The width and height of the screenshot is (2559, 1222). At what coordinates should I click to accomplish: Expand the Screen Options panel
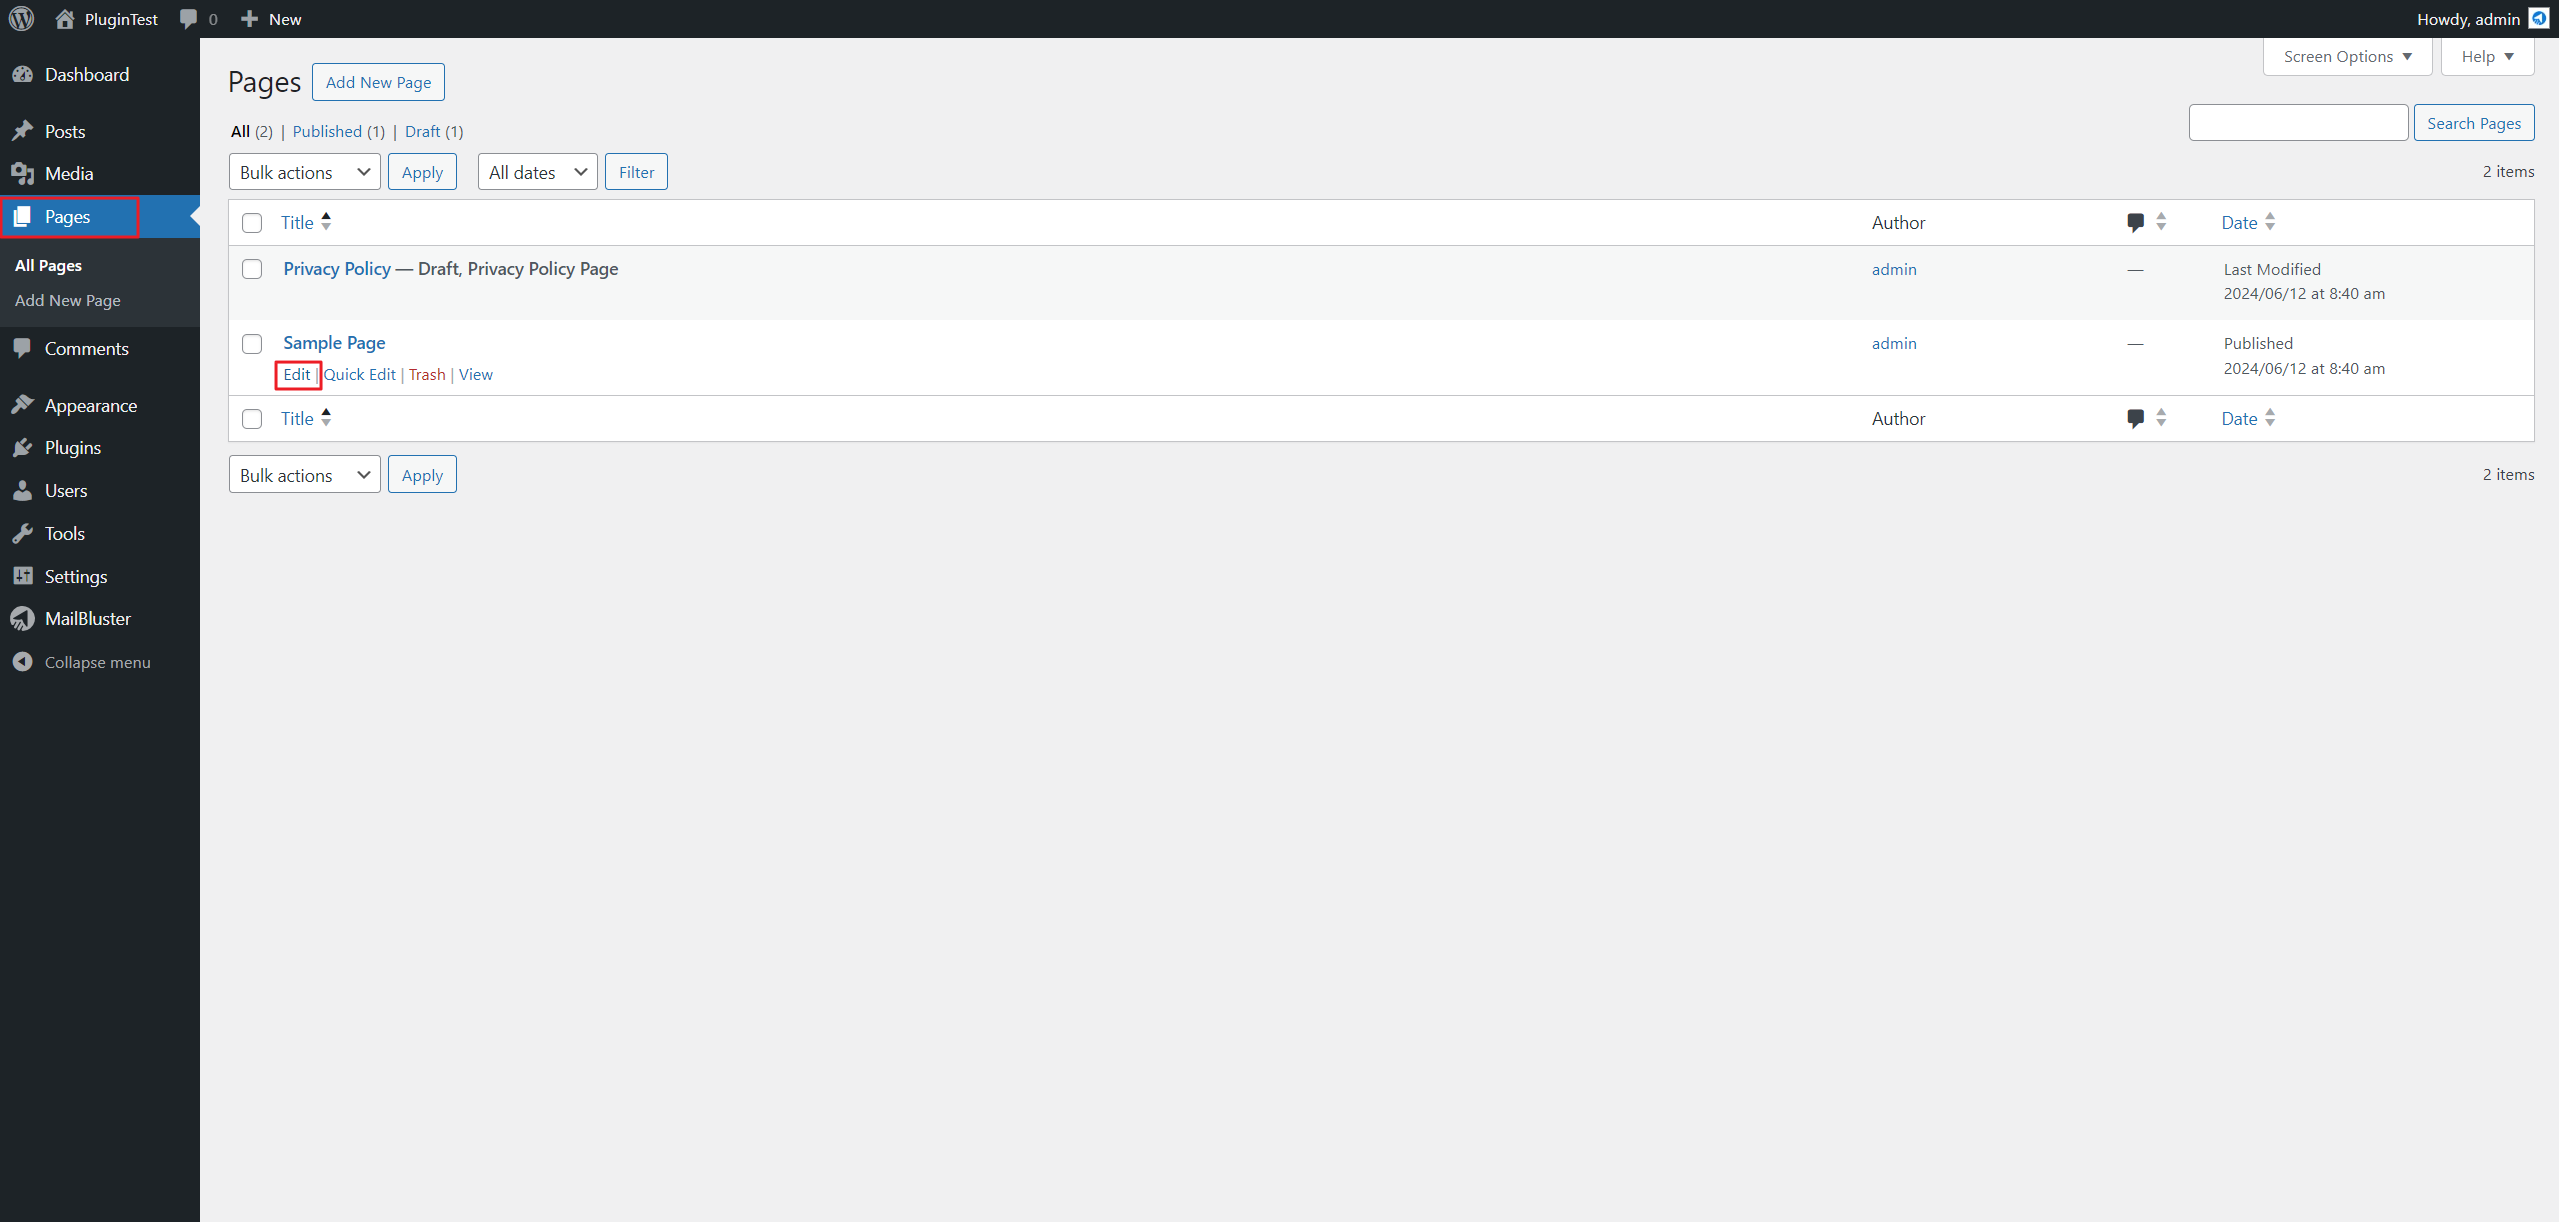(2347, 57)
